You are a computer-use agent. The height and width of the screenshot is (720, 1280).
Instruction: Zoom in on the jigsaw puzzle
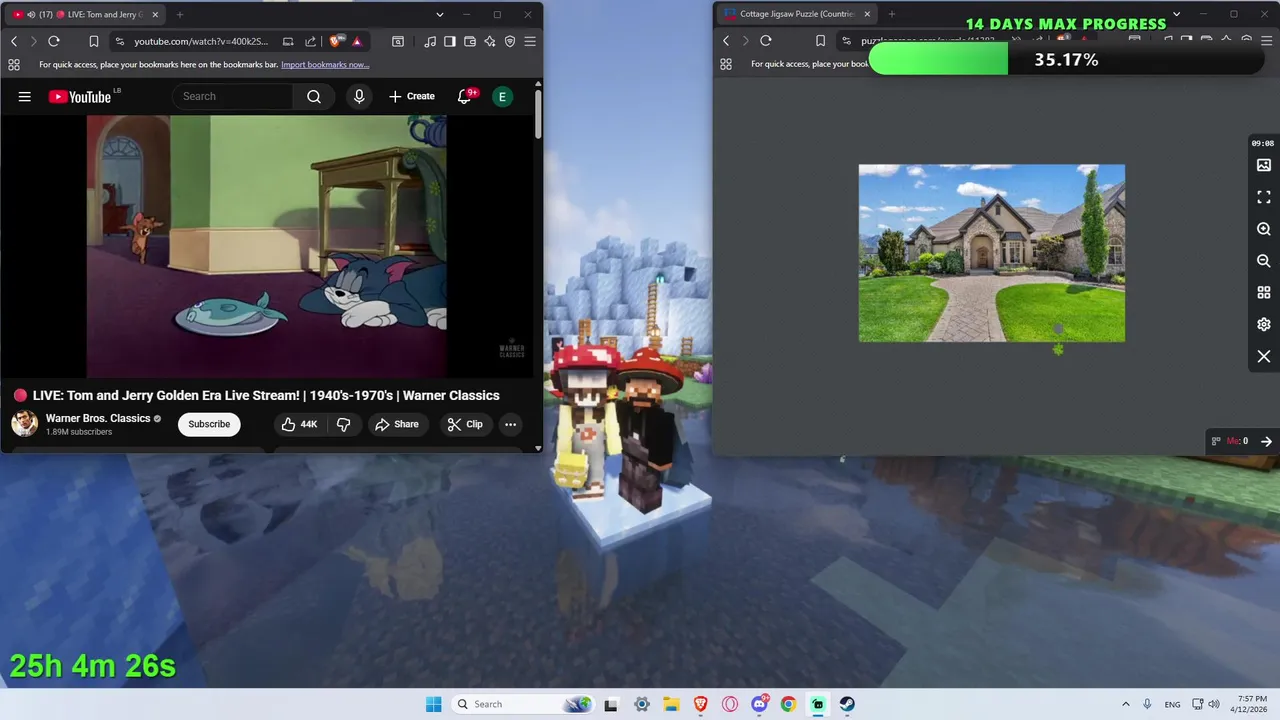[1264, 229]
